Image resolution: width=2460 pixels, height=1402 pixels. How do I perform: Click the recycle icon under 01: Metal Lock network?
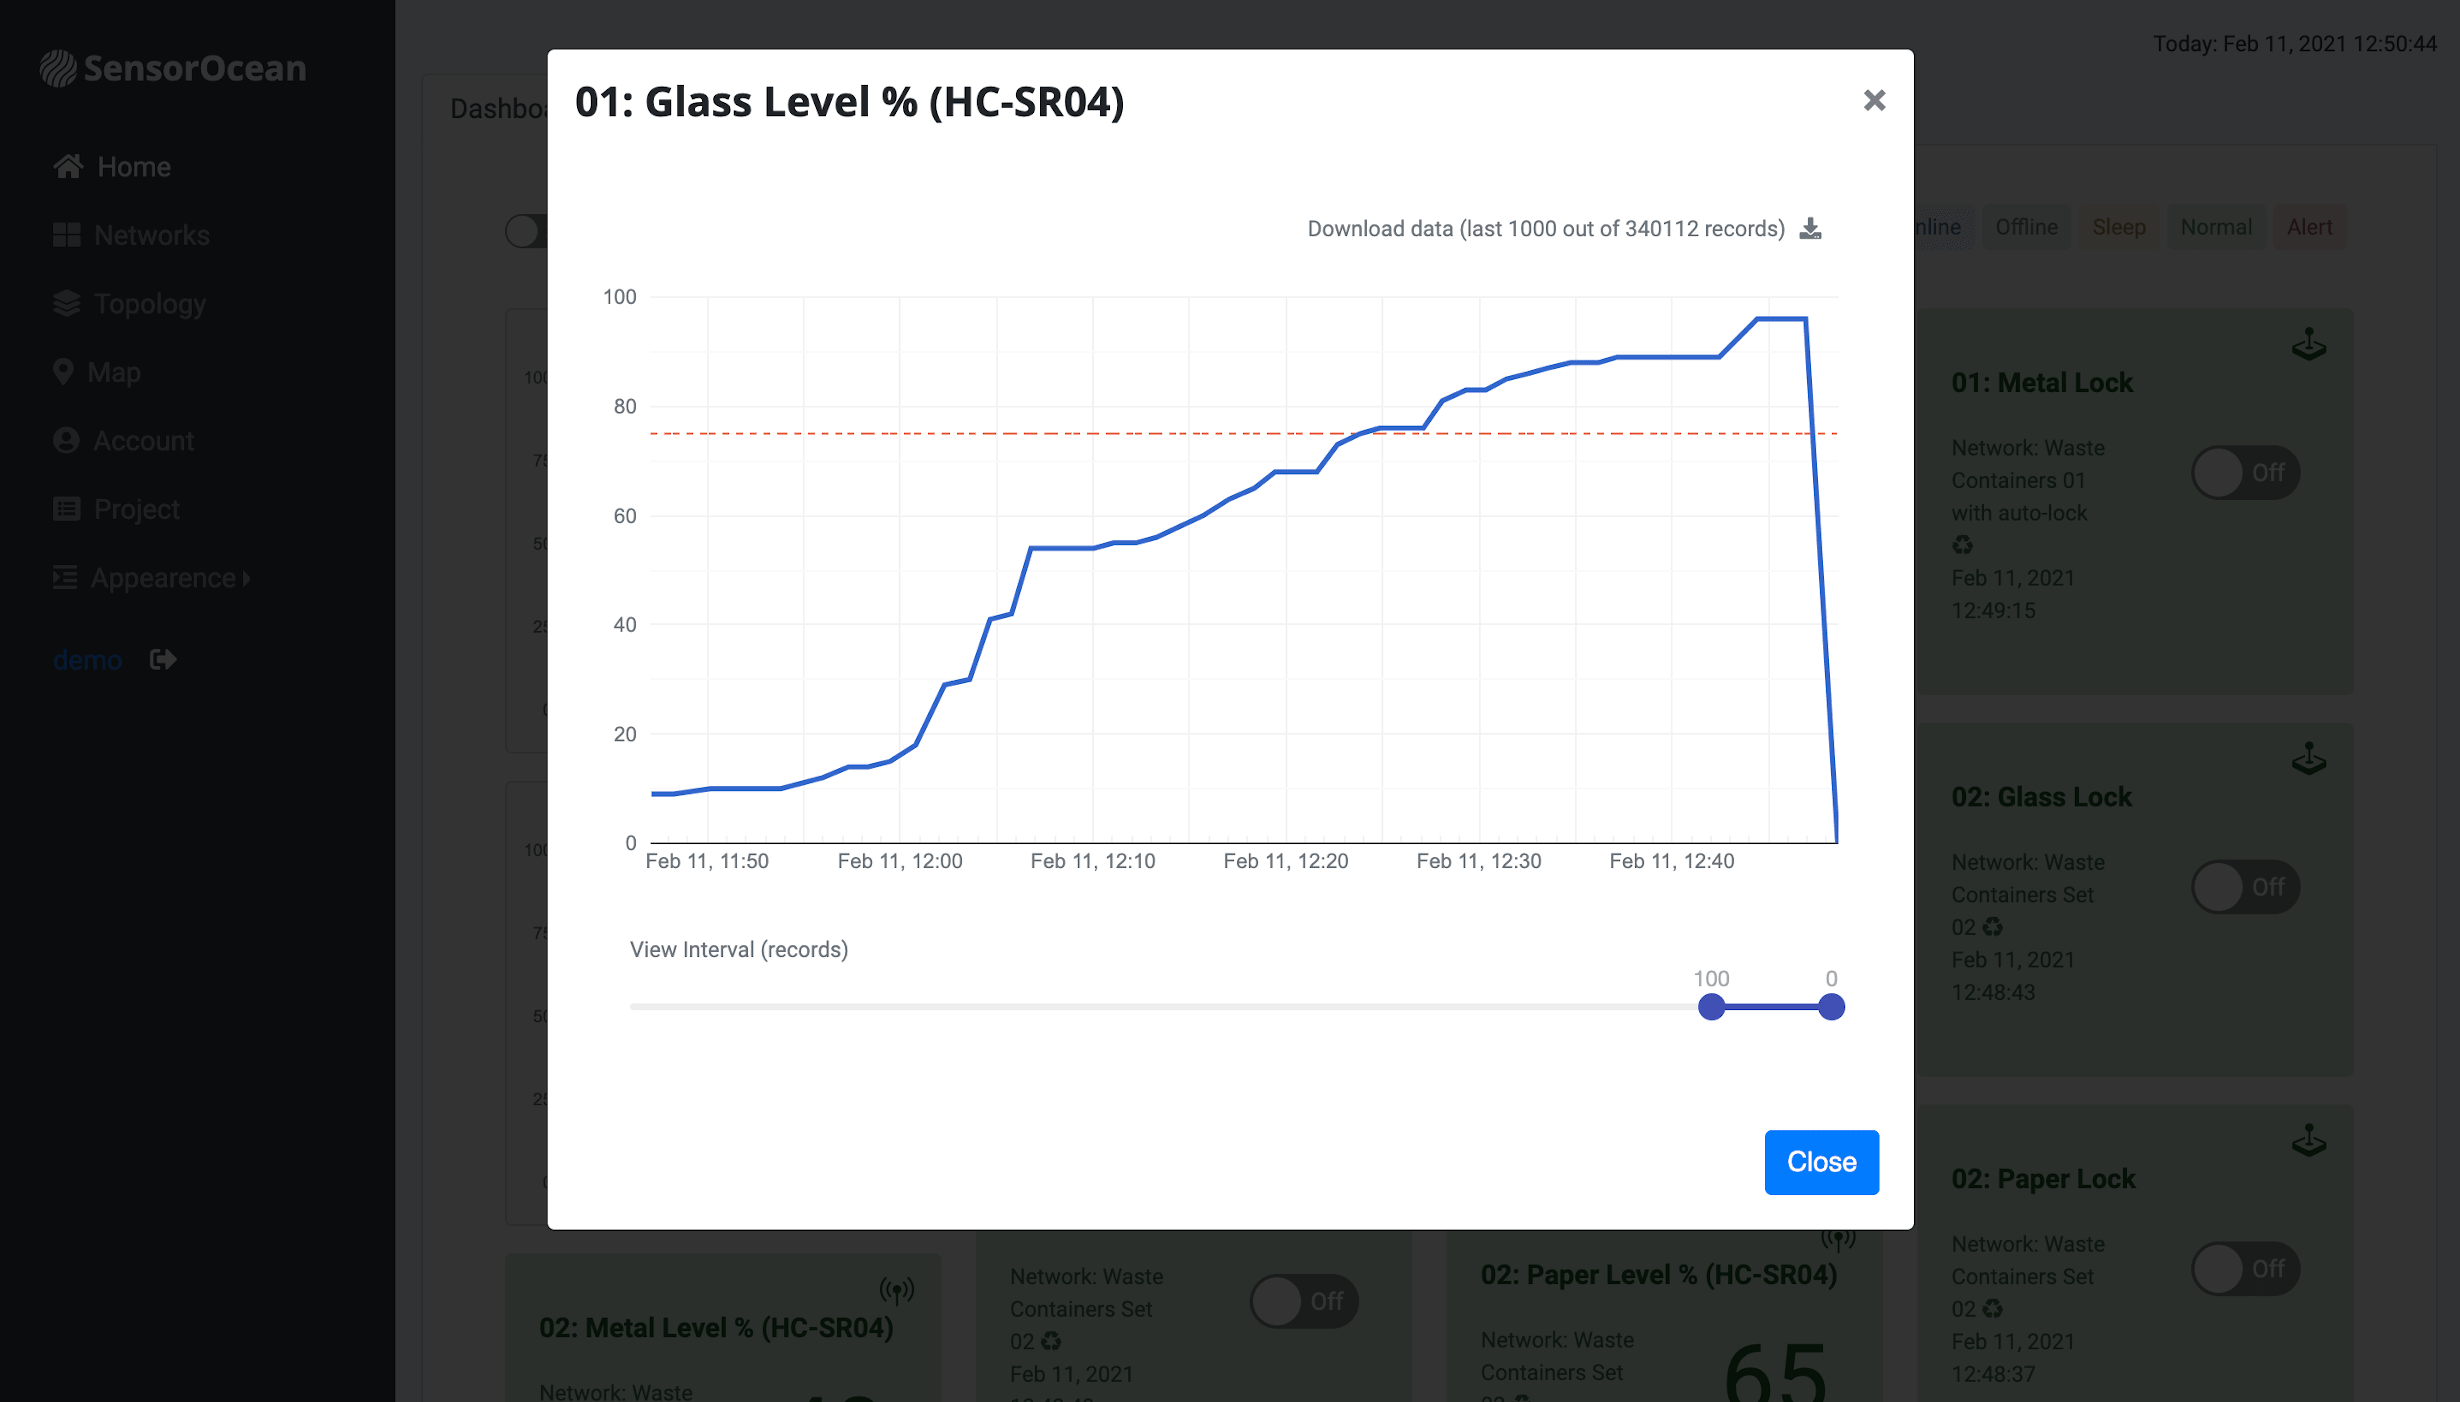[1962, 545]
